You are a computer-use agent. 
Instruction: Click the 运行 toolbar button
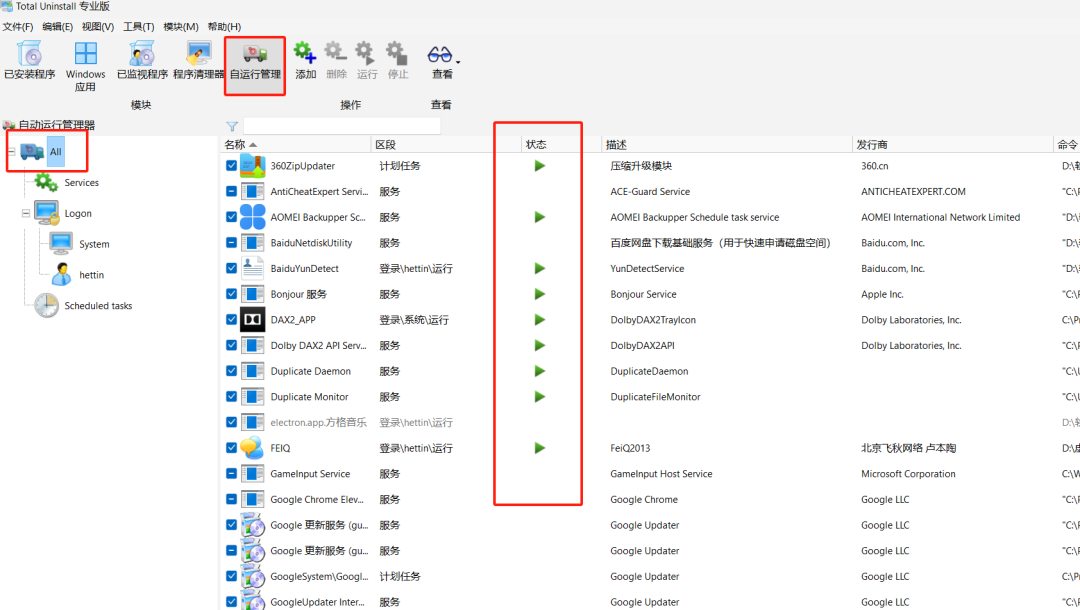pyautogui.click(x=366, y=60)
